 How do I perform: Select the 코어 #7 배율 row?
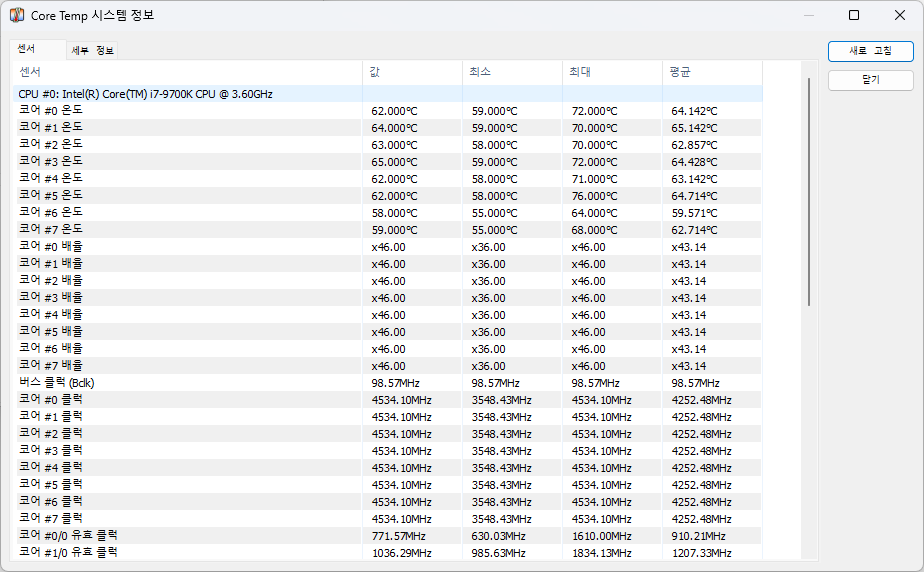[x=387, y=366]
